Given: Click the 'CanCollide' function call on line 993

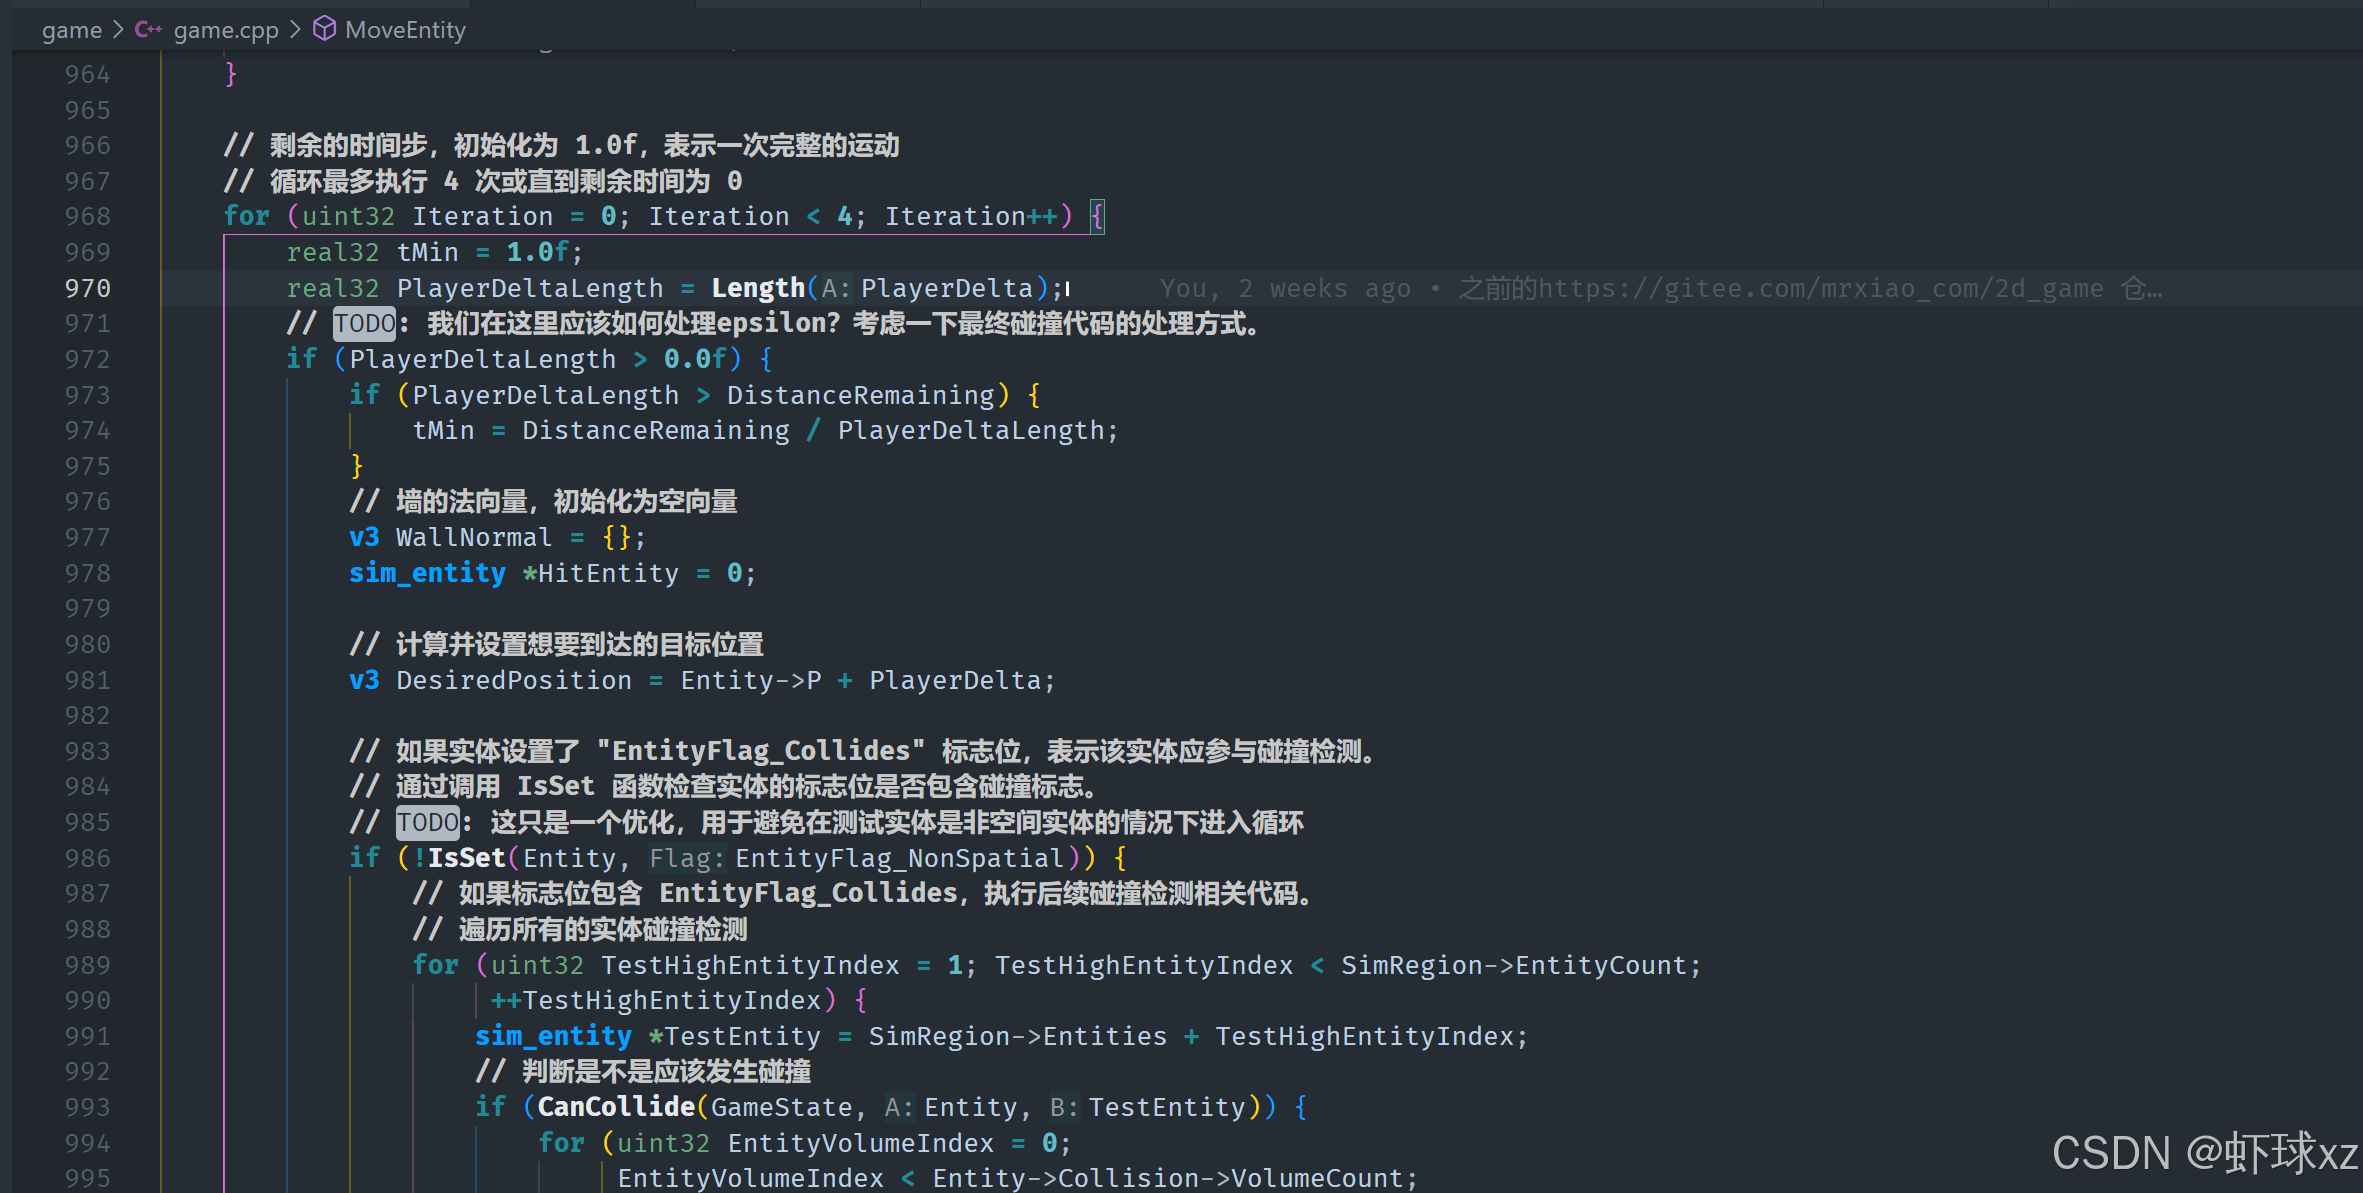Looking at the screenshot, I should (x=616, y=1107).
